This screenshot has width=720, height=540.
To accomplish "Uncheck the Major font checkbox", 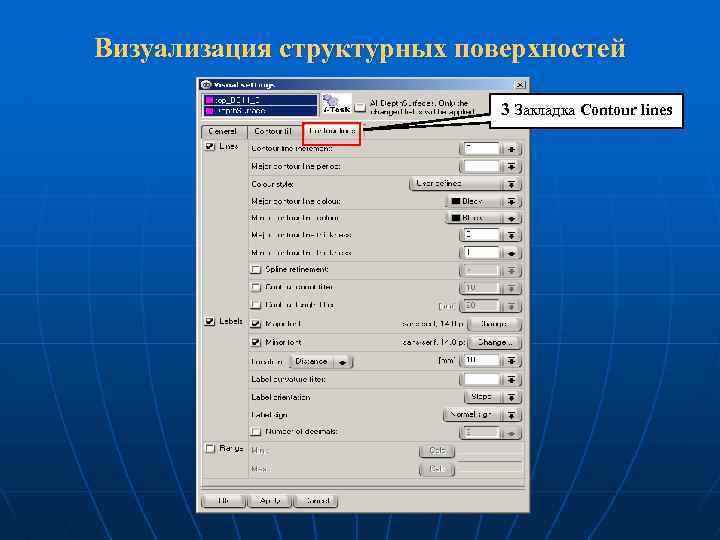I will pos(256,324).
